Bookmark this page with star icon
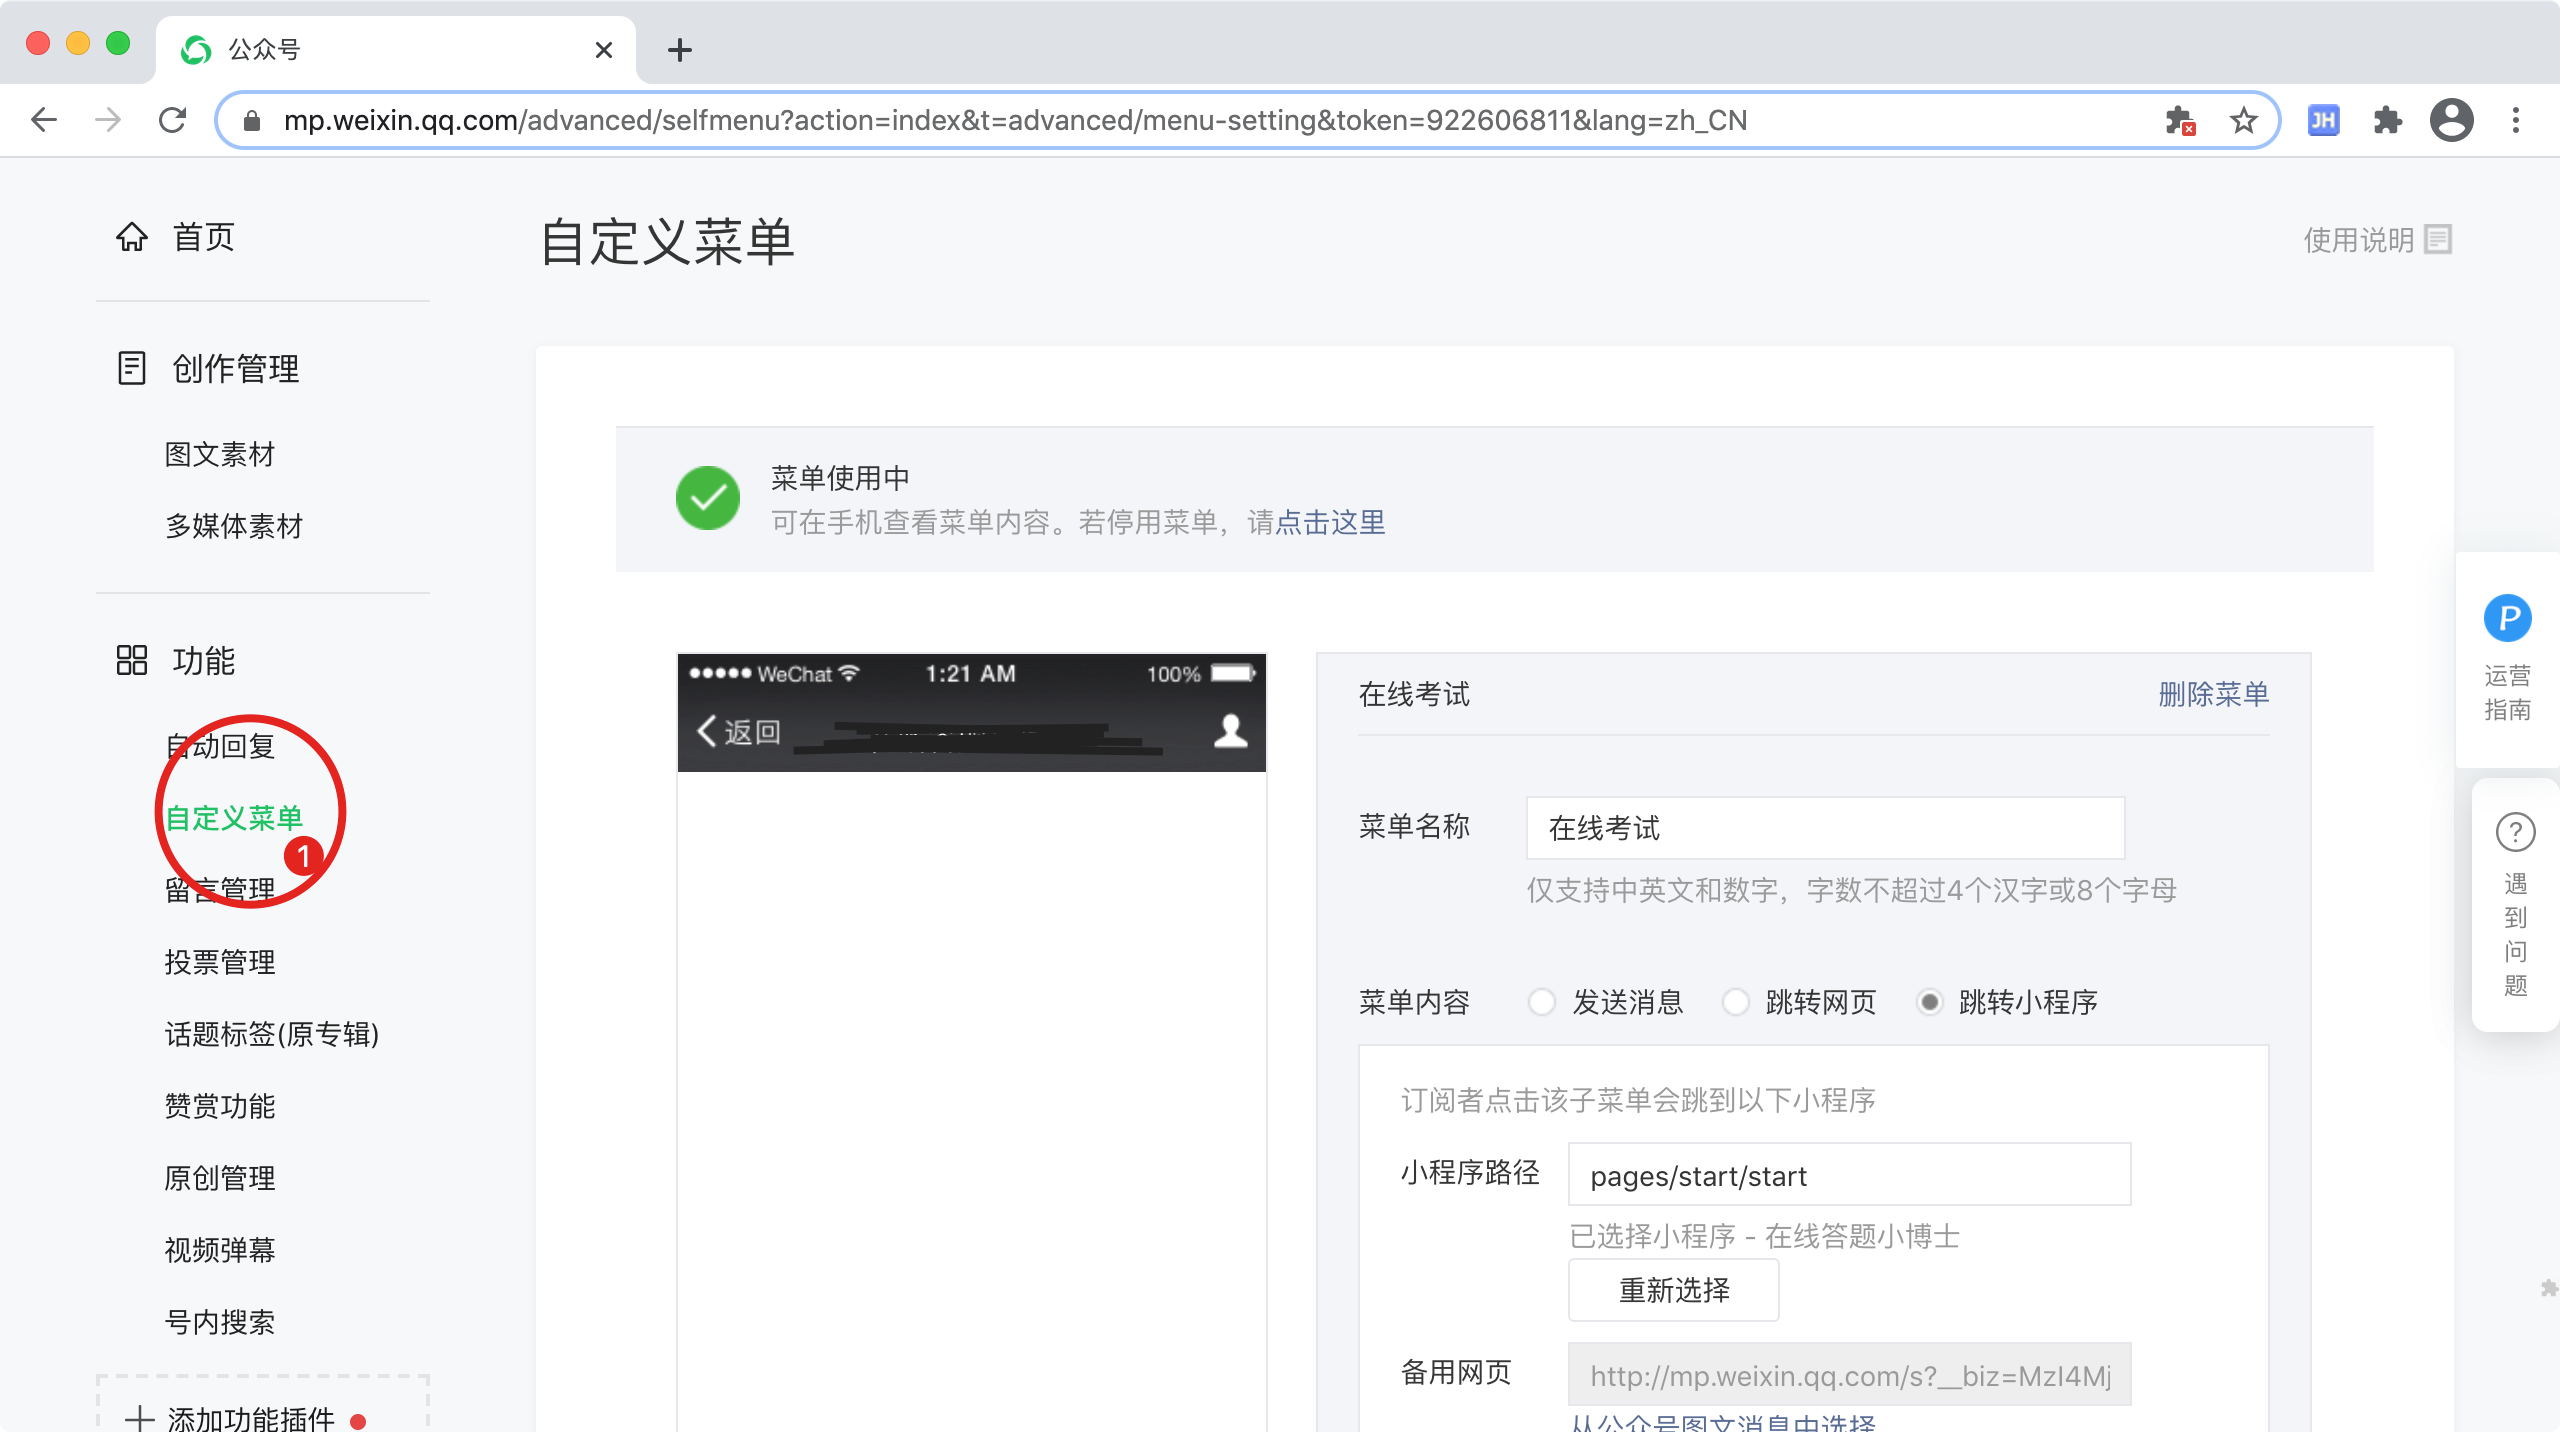The image size is (2560, 1432). coord(2243,121)
